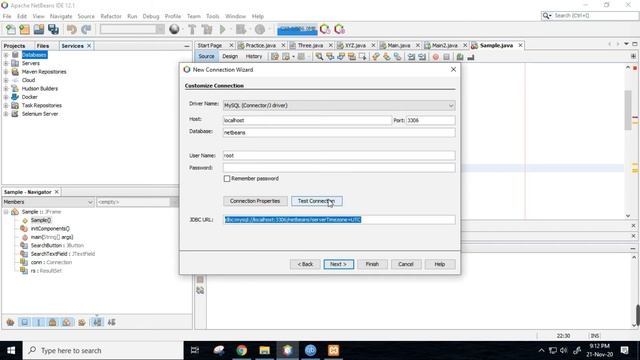Click the memory usage bar in toolbar
The image size is (640, 360).
point(297,29)
